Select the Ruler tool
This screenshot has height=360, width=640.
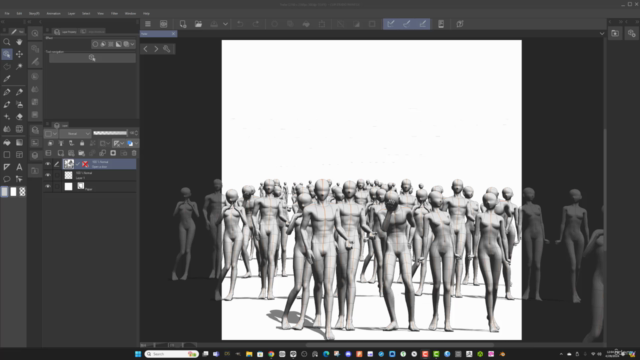pyautogui.click(x=7, y=167)
